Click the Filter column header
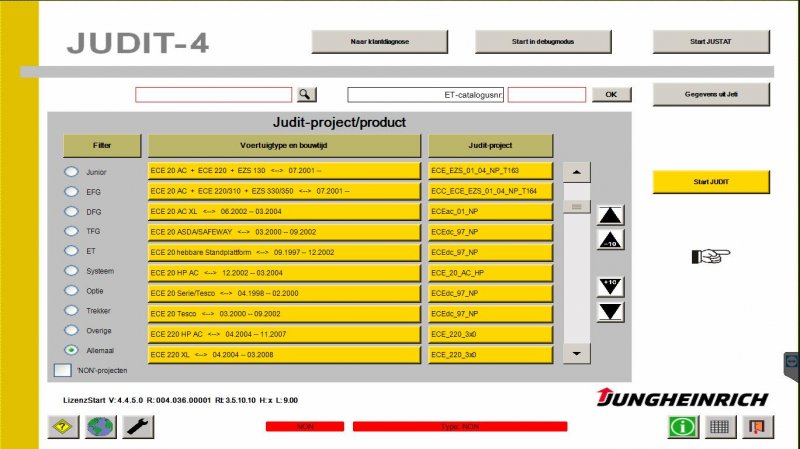800x449 pixels. click(x=102, y=145)
